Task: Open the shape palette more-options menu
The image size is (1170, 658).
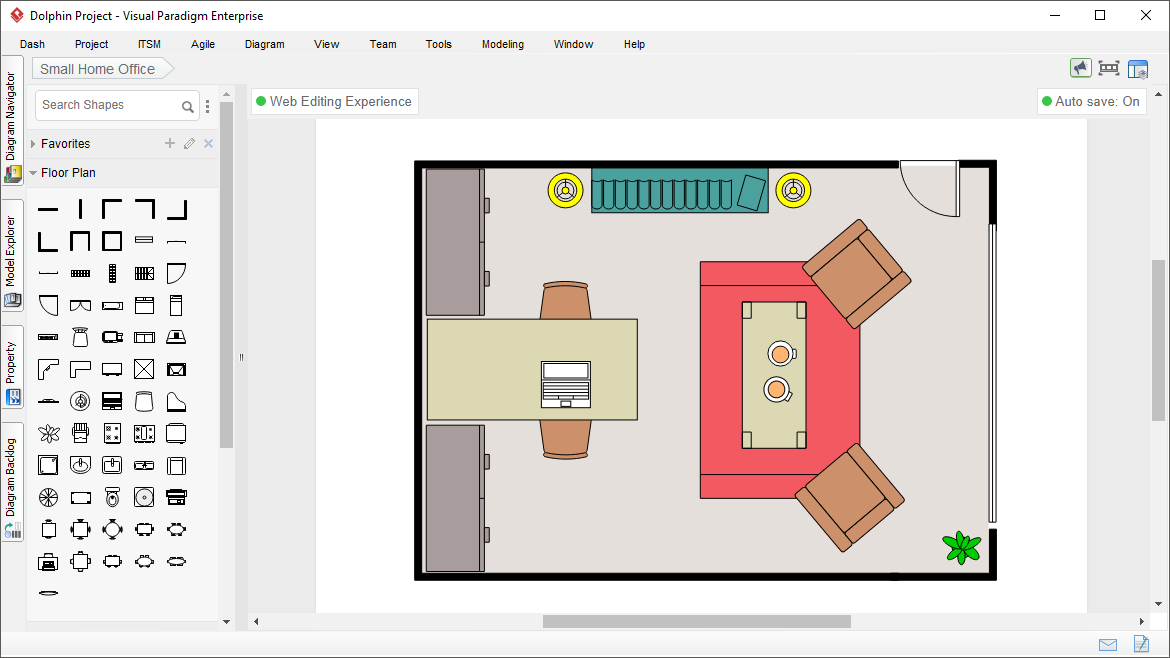Action: tap(207, 107)
